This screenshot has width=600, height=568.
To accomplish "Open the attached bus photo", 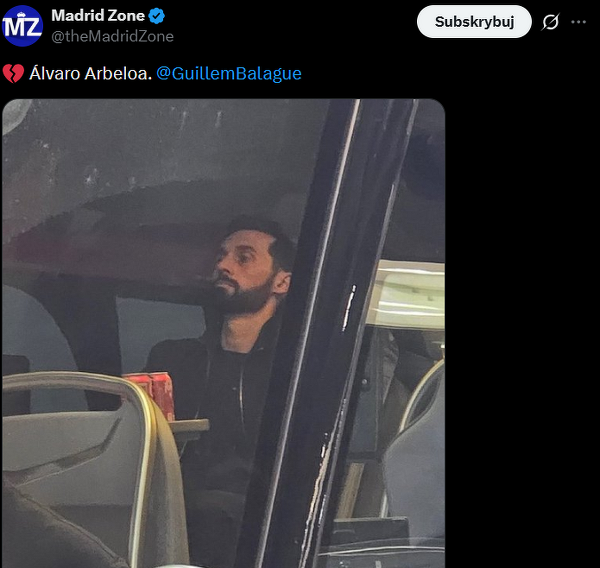I will (x=223, y=333).
